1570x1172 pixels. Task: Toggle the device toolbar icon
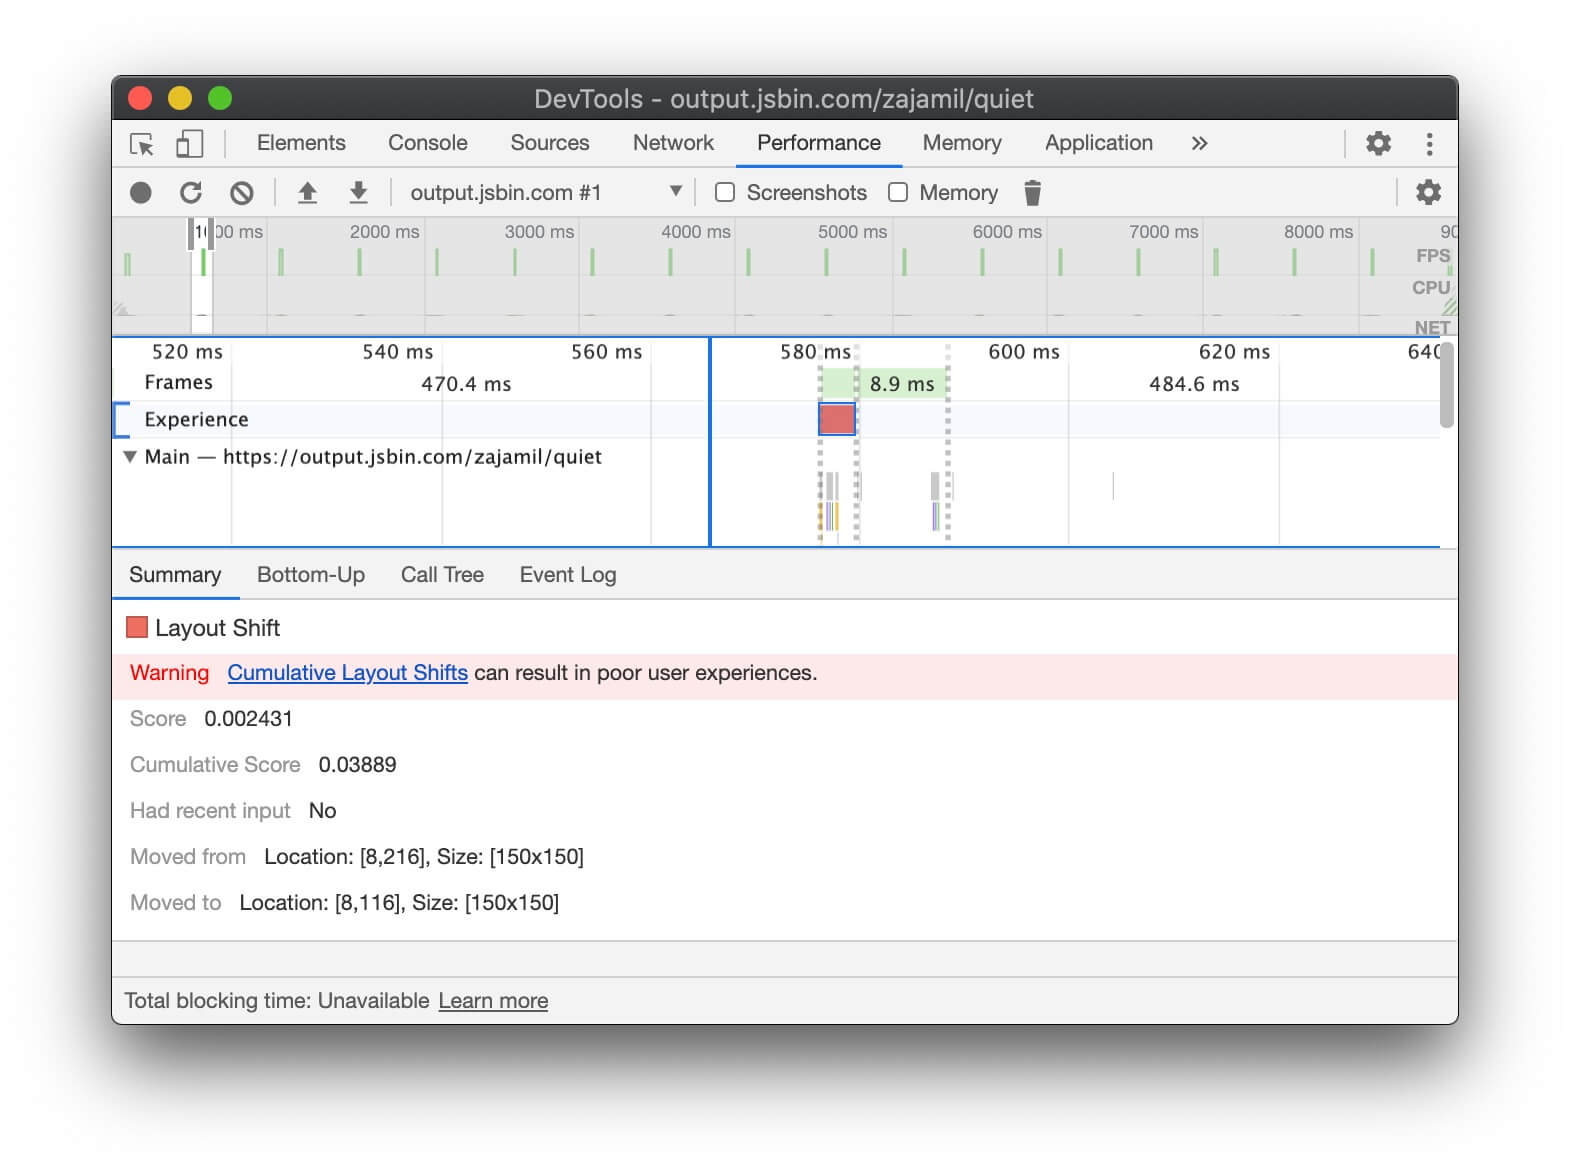click(189, 144)
